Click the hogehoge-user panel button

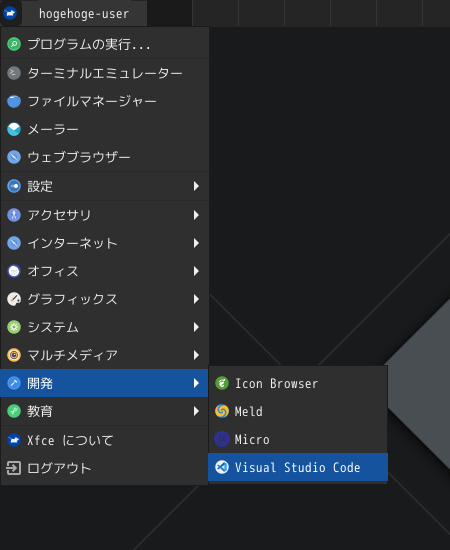tap(84, 13)
